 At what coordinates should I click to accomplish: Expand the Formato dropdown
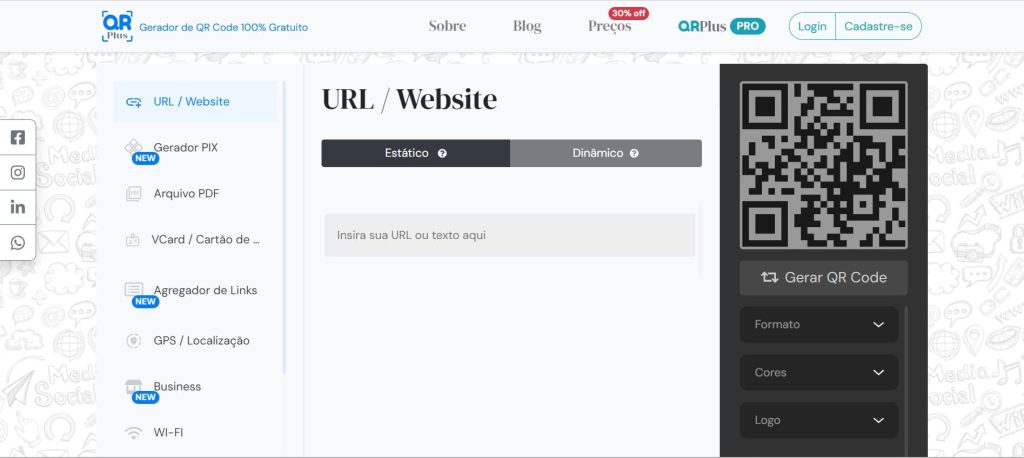coord(819,325)
